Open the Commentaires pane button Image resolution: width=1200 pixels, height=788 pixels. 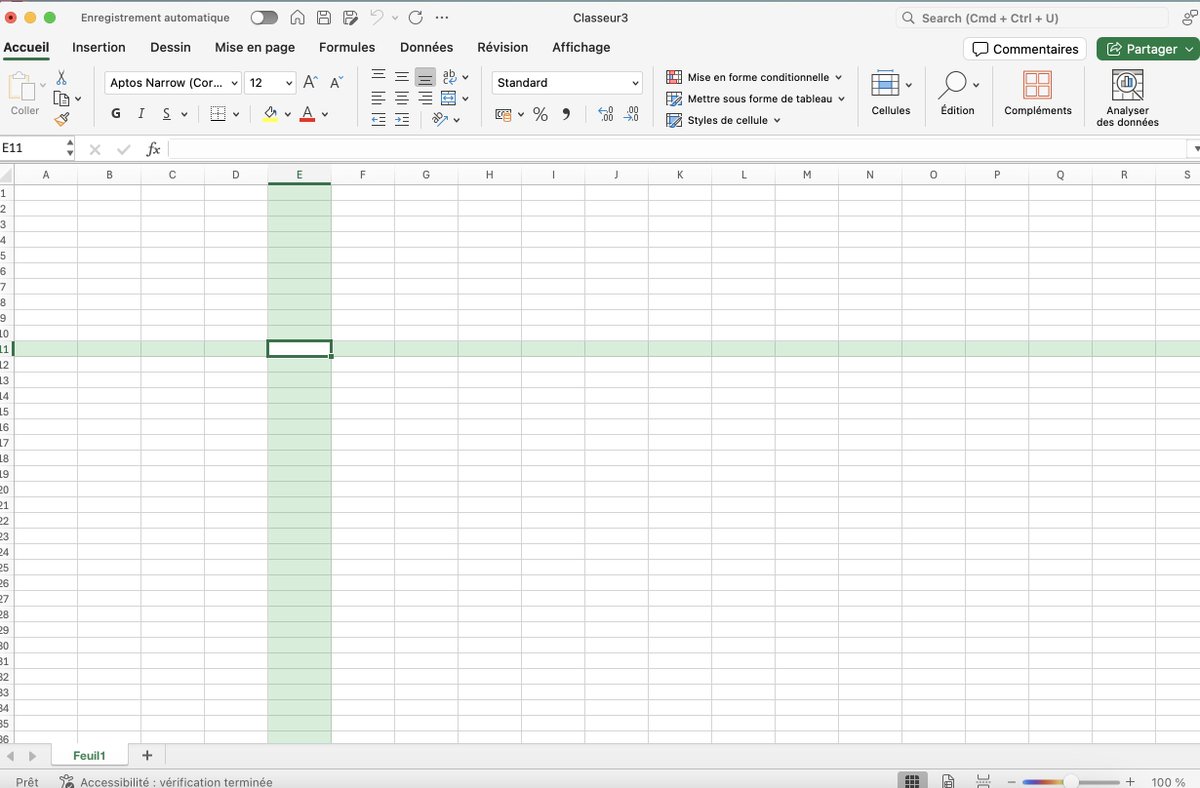pos(1025,49)
